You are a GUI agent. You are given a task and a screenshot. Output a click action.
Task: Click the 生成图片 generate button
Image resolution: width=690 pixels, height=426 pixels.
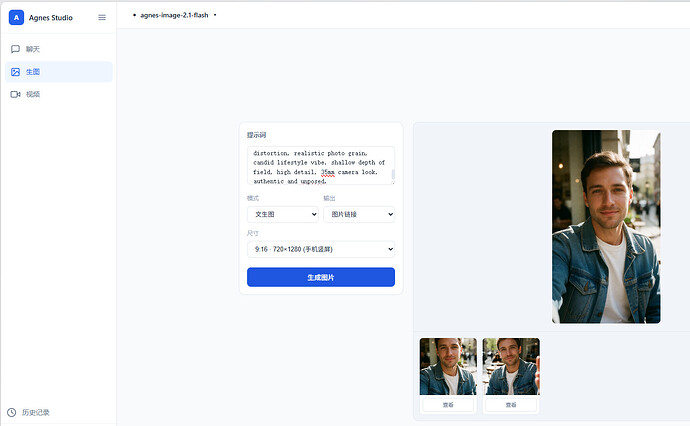tap(321, 277)
